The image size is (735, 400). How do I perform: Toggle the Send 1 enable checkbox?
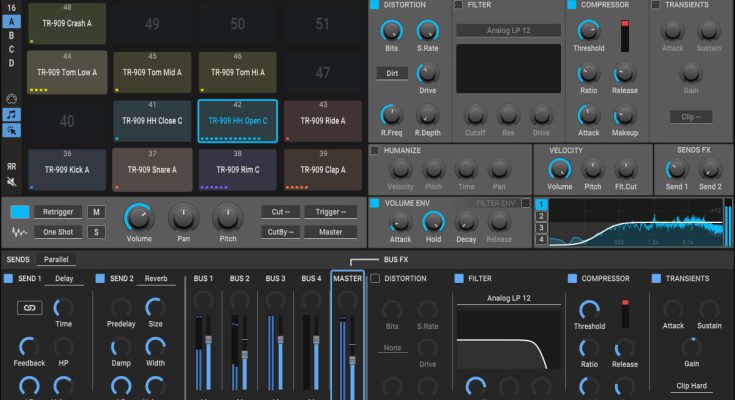point(8,278)
